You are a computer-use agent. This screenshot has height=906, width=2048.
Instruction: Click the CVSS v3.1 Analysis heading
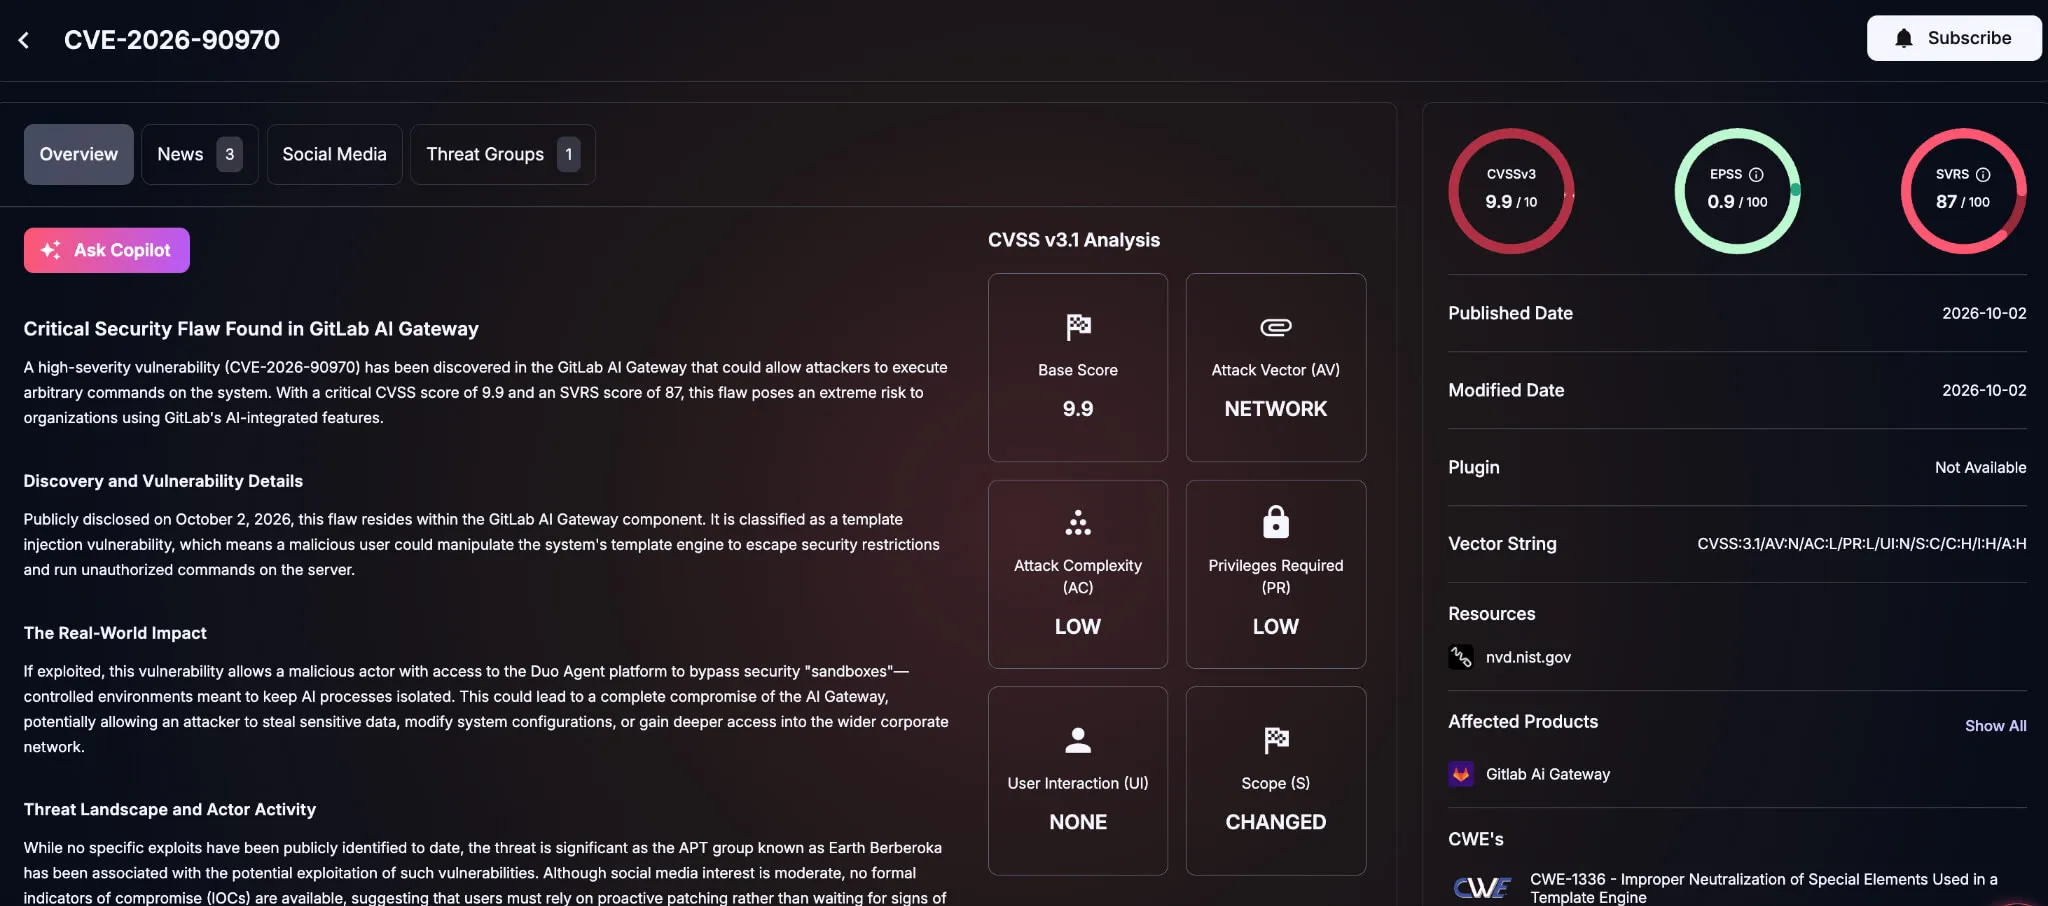coord(1074,240)
